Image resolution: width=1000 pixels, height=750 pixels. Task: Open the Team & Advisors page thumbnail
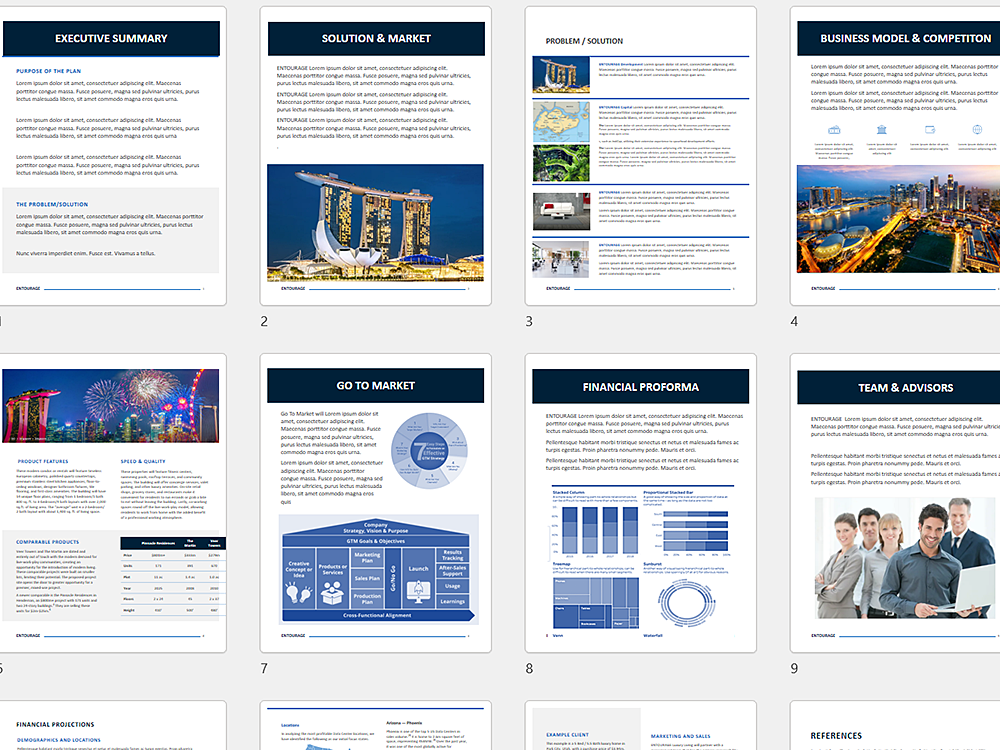[x=895, y=503]
